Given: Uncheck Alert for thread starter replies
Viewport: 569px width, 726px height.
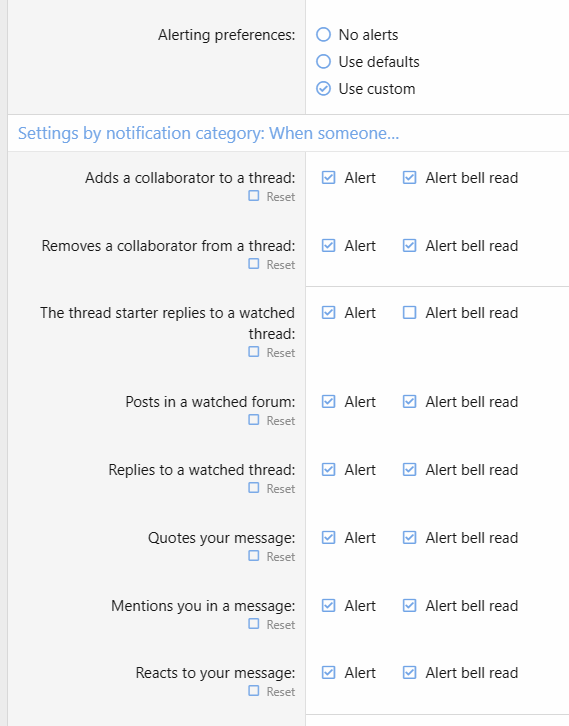Looking at the screenshot, I should [x=328, y=313].
